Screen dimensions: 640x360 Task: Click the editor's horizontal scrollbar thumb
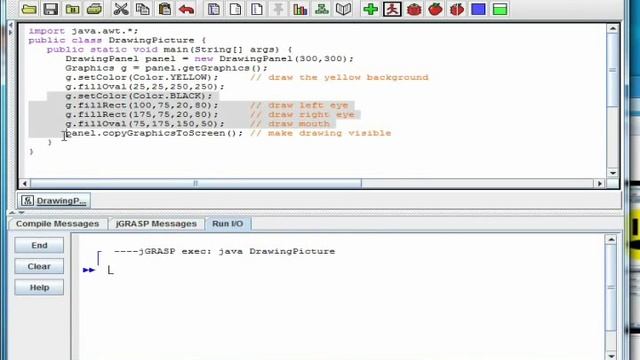[196, 184]
